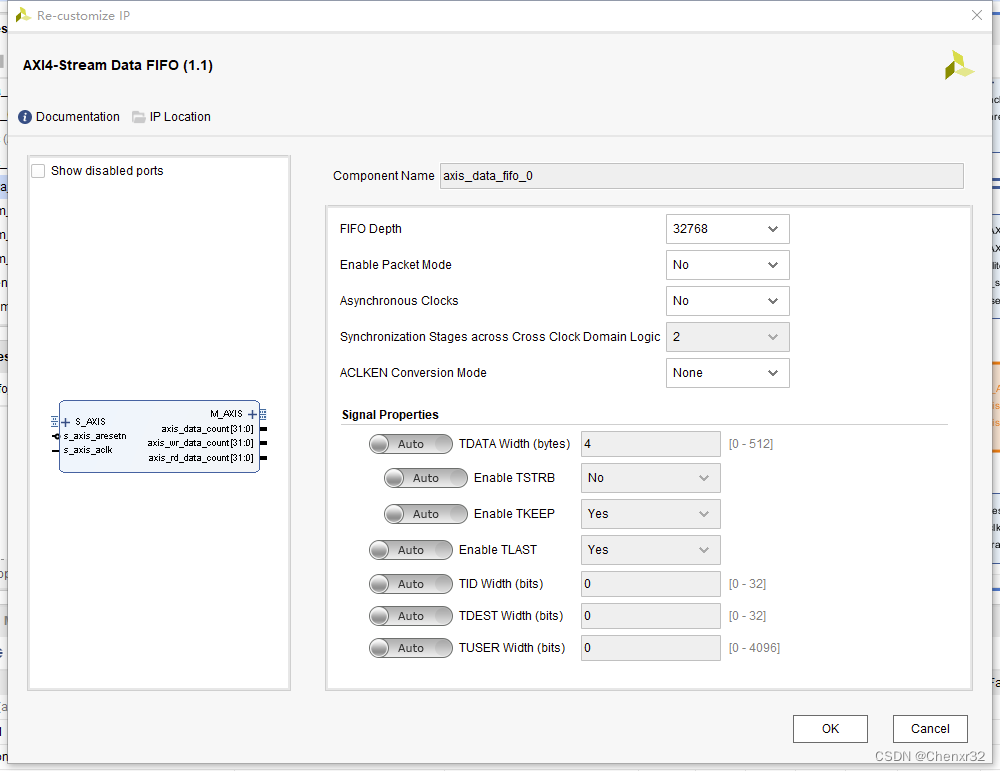1000x771 pixels.
Task: Toggle Auto switch for TUSER Width
Action: tap(411, 648)
